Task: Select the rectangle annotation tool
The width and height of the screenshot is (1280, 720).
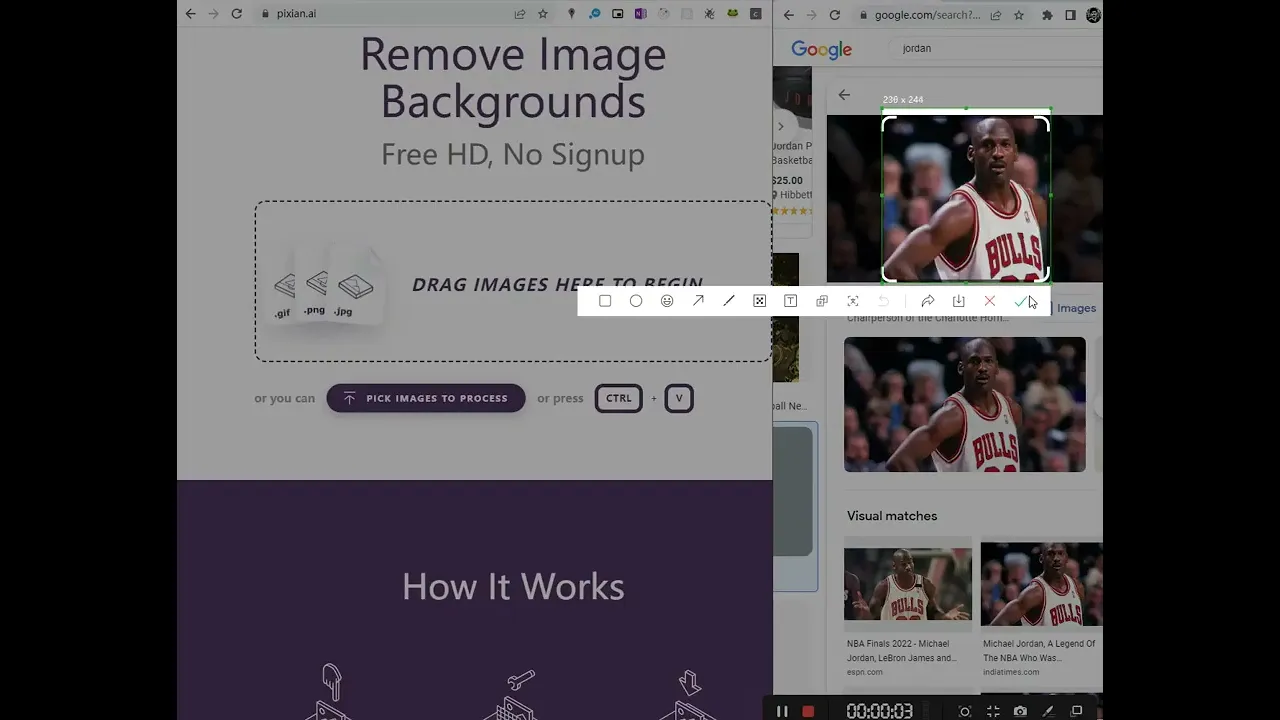Action: tap(605, 301)
